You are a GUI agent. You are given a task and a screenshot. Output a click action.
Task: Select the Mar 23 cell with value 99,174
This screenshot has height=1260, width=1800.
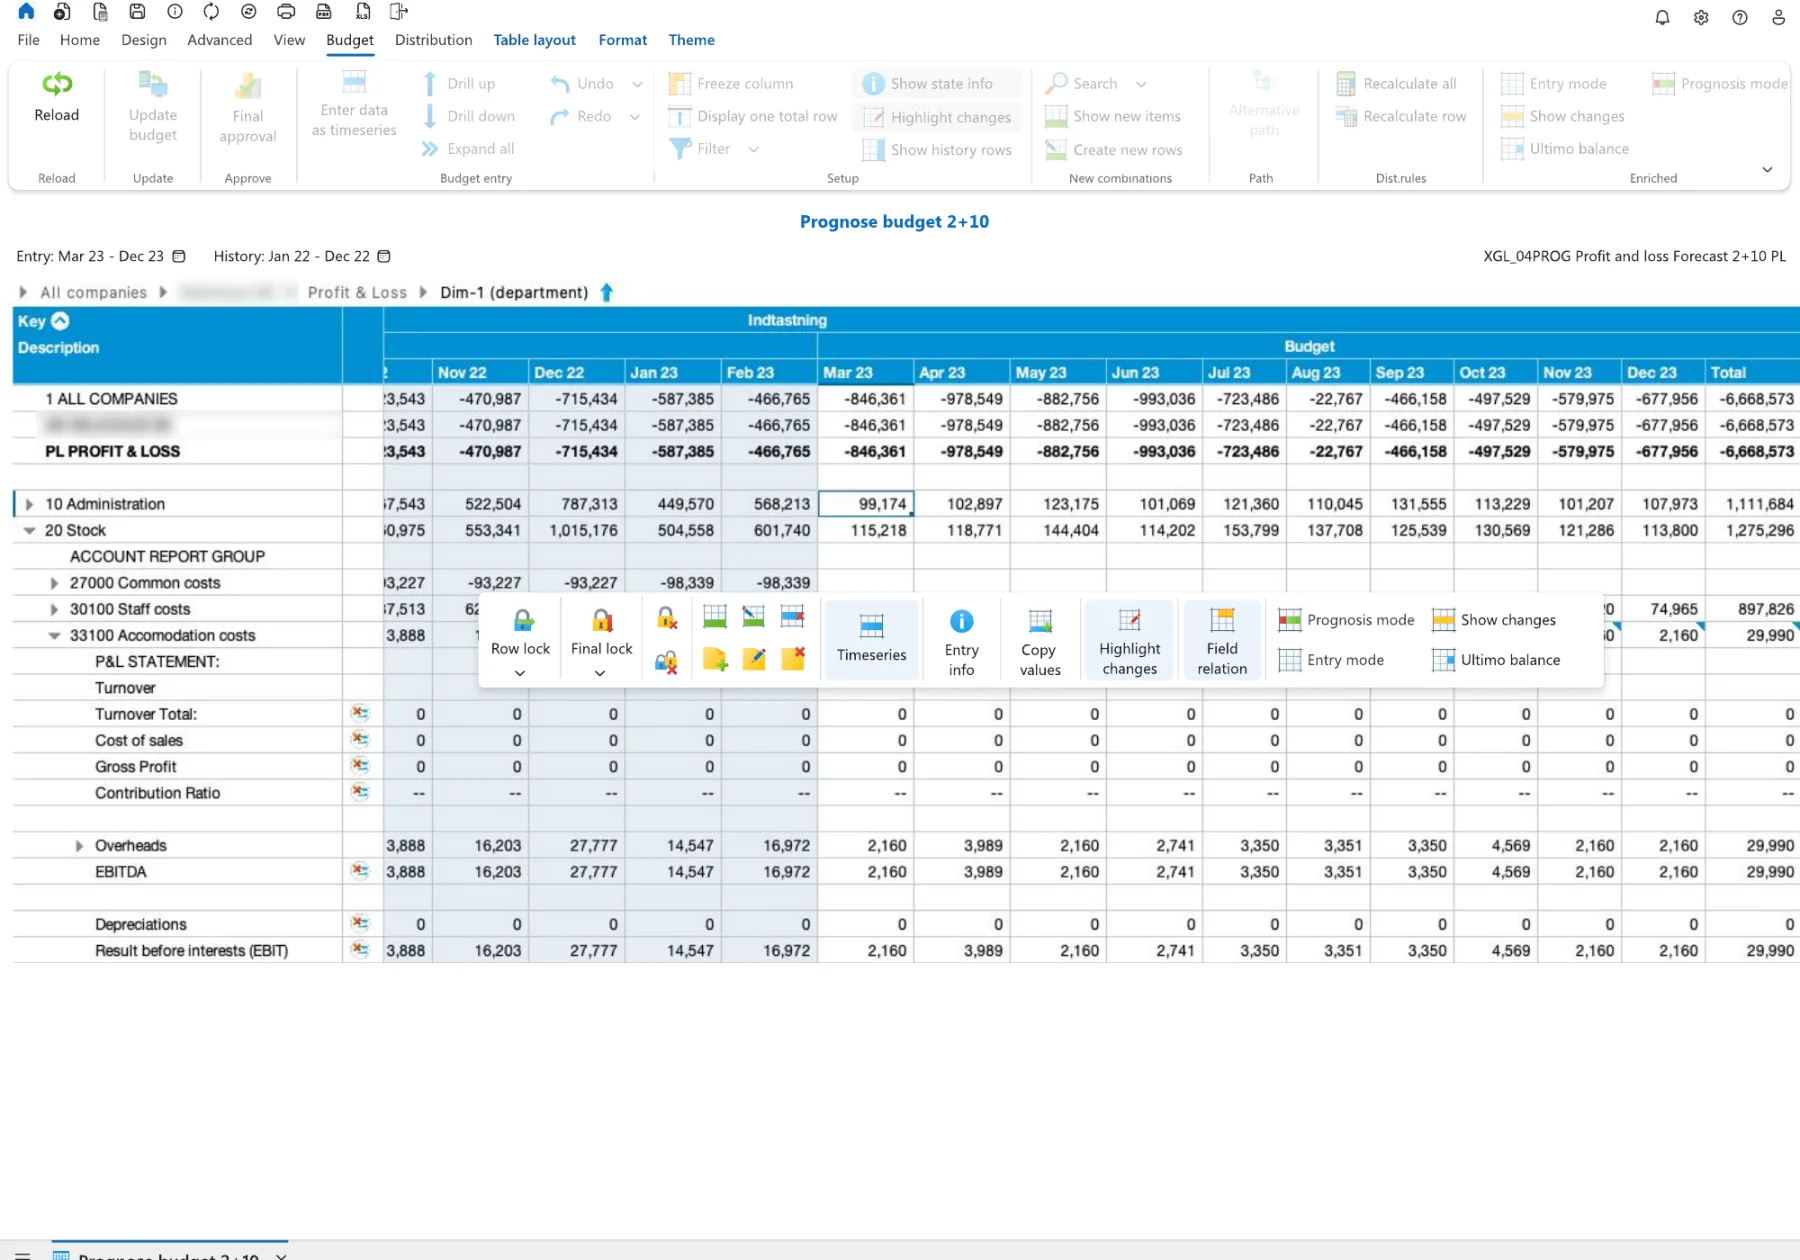coord(865,504)
